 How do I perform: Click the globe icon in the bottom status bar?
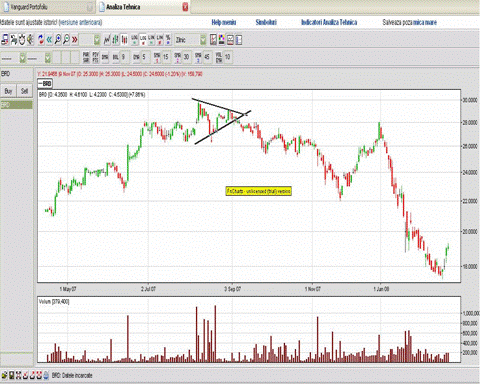point(46,376)
